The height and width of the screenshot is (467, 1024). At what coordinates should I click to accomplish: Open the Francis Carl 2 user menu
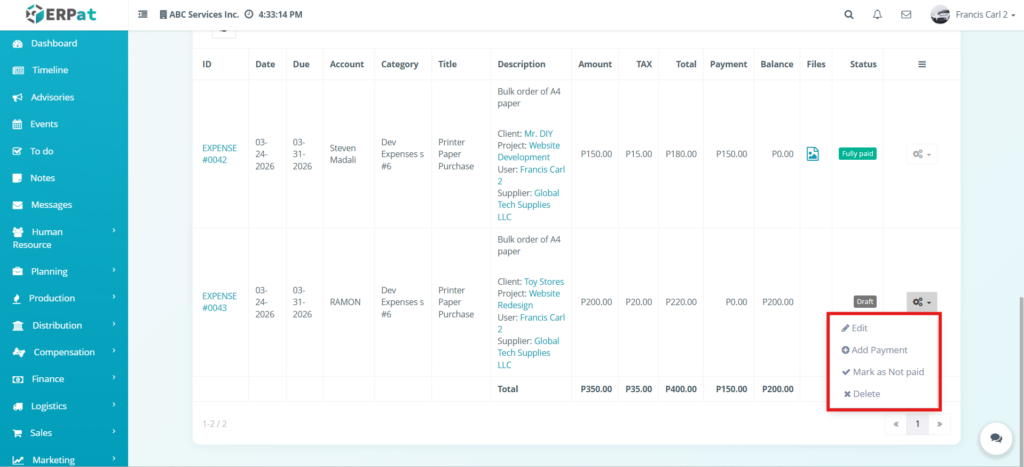click(968, 15)
